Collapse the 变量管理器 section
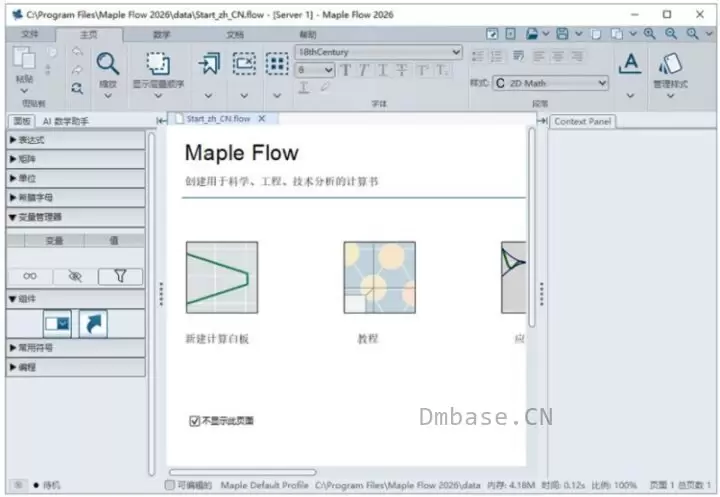Image resolution: width=720 pixels, height=497 pixels. click(76, 217)
